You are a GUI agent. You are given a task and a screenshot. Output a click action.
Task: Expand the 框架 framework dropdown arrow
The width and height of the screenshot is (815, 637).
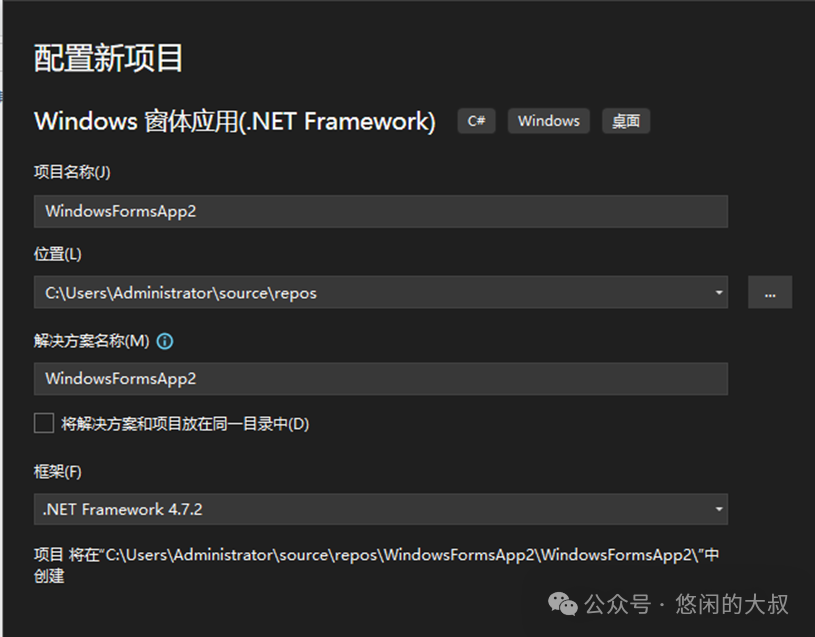point(718,509)
